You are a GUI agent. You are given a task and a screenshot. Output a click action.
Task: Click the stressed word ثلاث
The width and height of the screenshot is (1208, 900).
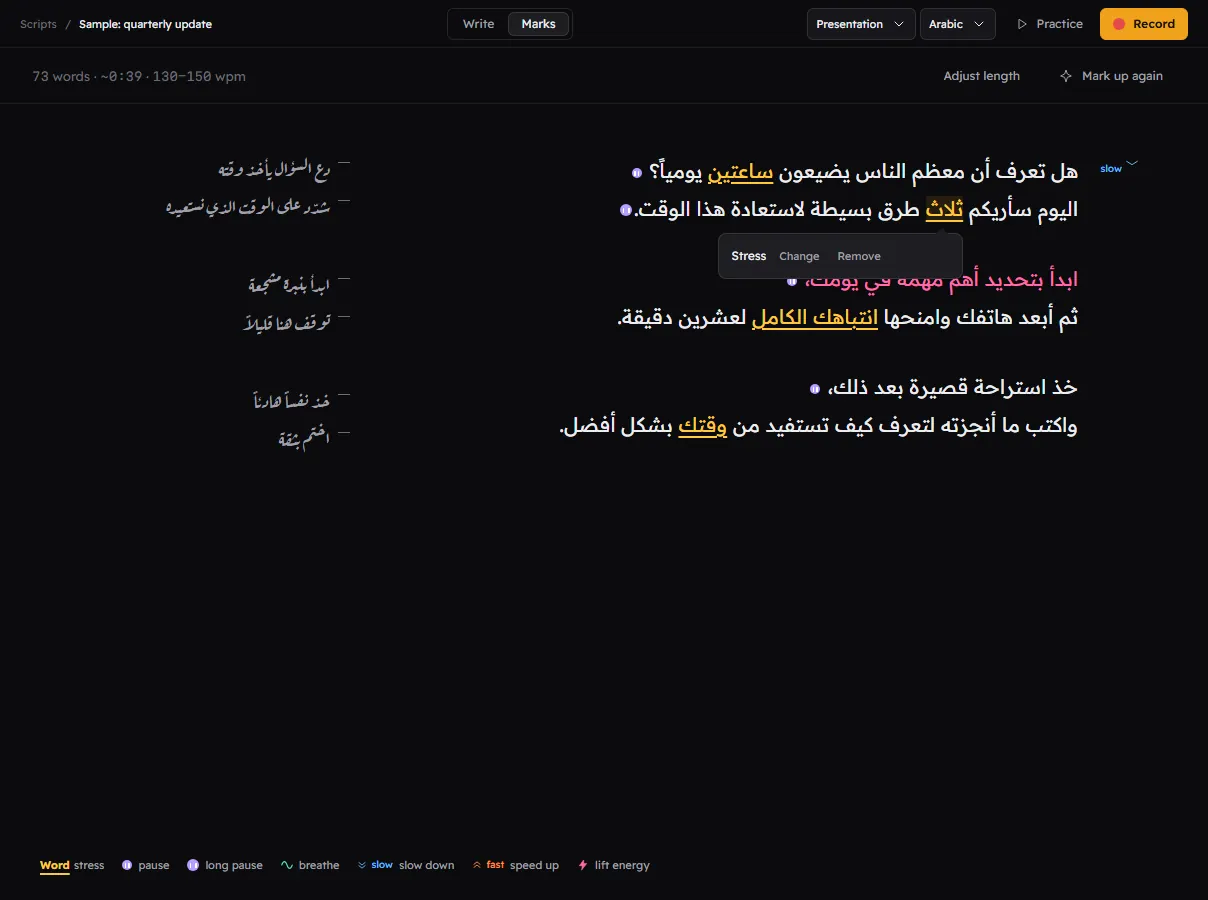click(x=944, y=210)
